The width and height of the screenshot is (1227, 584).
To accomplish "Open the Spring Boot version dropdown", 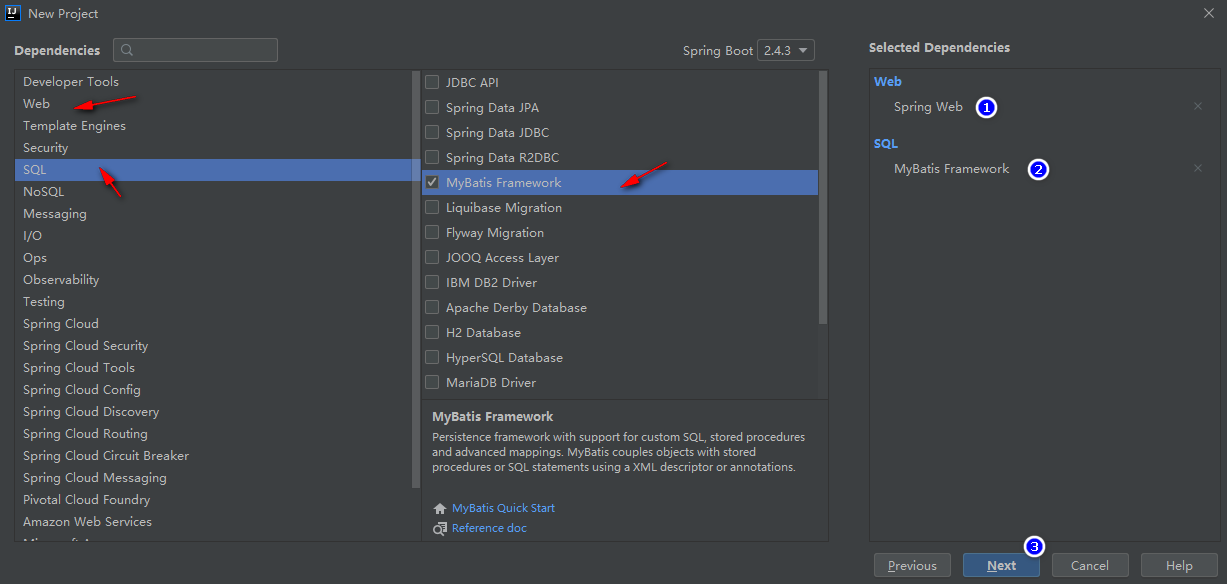I will coord(786,50).
